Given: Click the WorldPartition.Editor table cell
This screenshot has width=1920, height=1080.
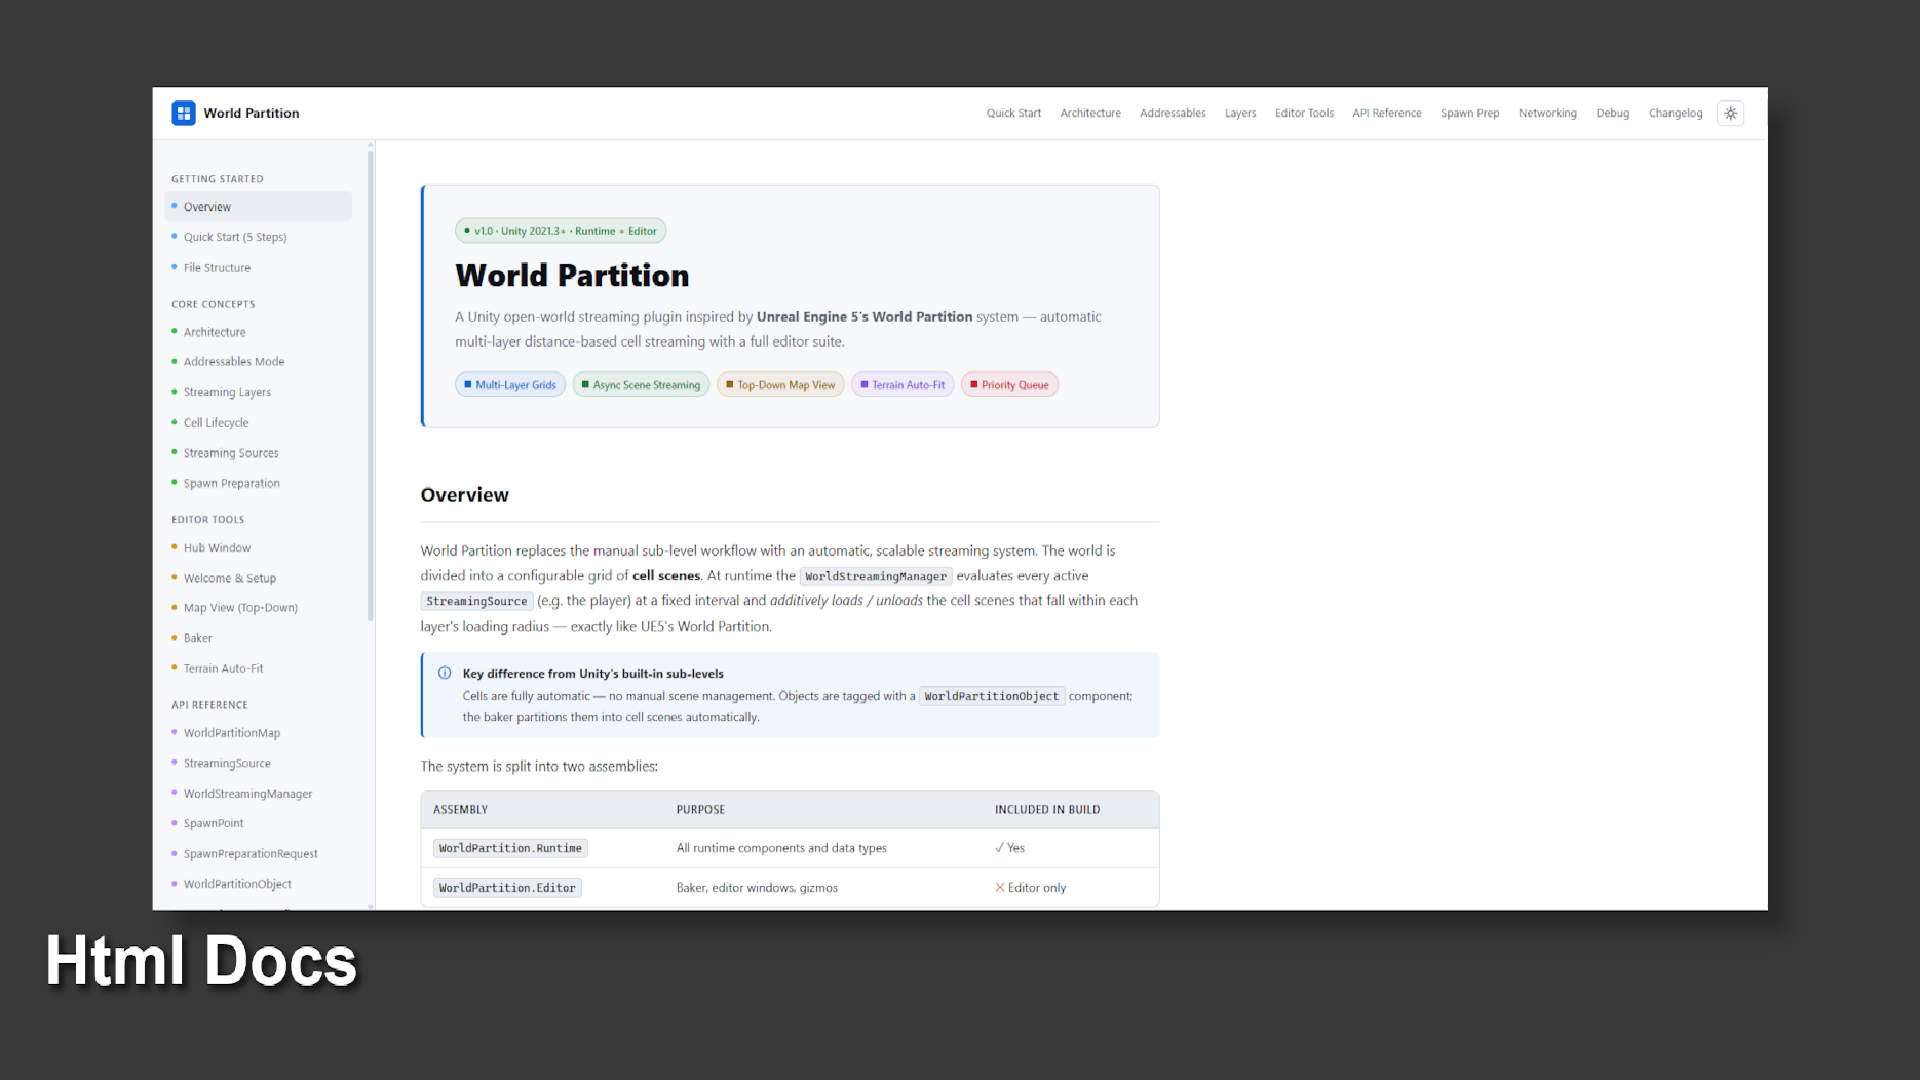Looking at the screenshot, I should pos(507,888).
